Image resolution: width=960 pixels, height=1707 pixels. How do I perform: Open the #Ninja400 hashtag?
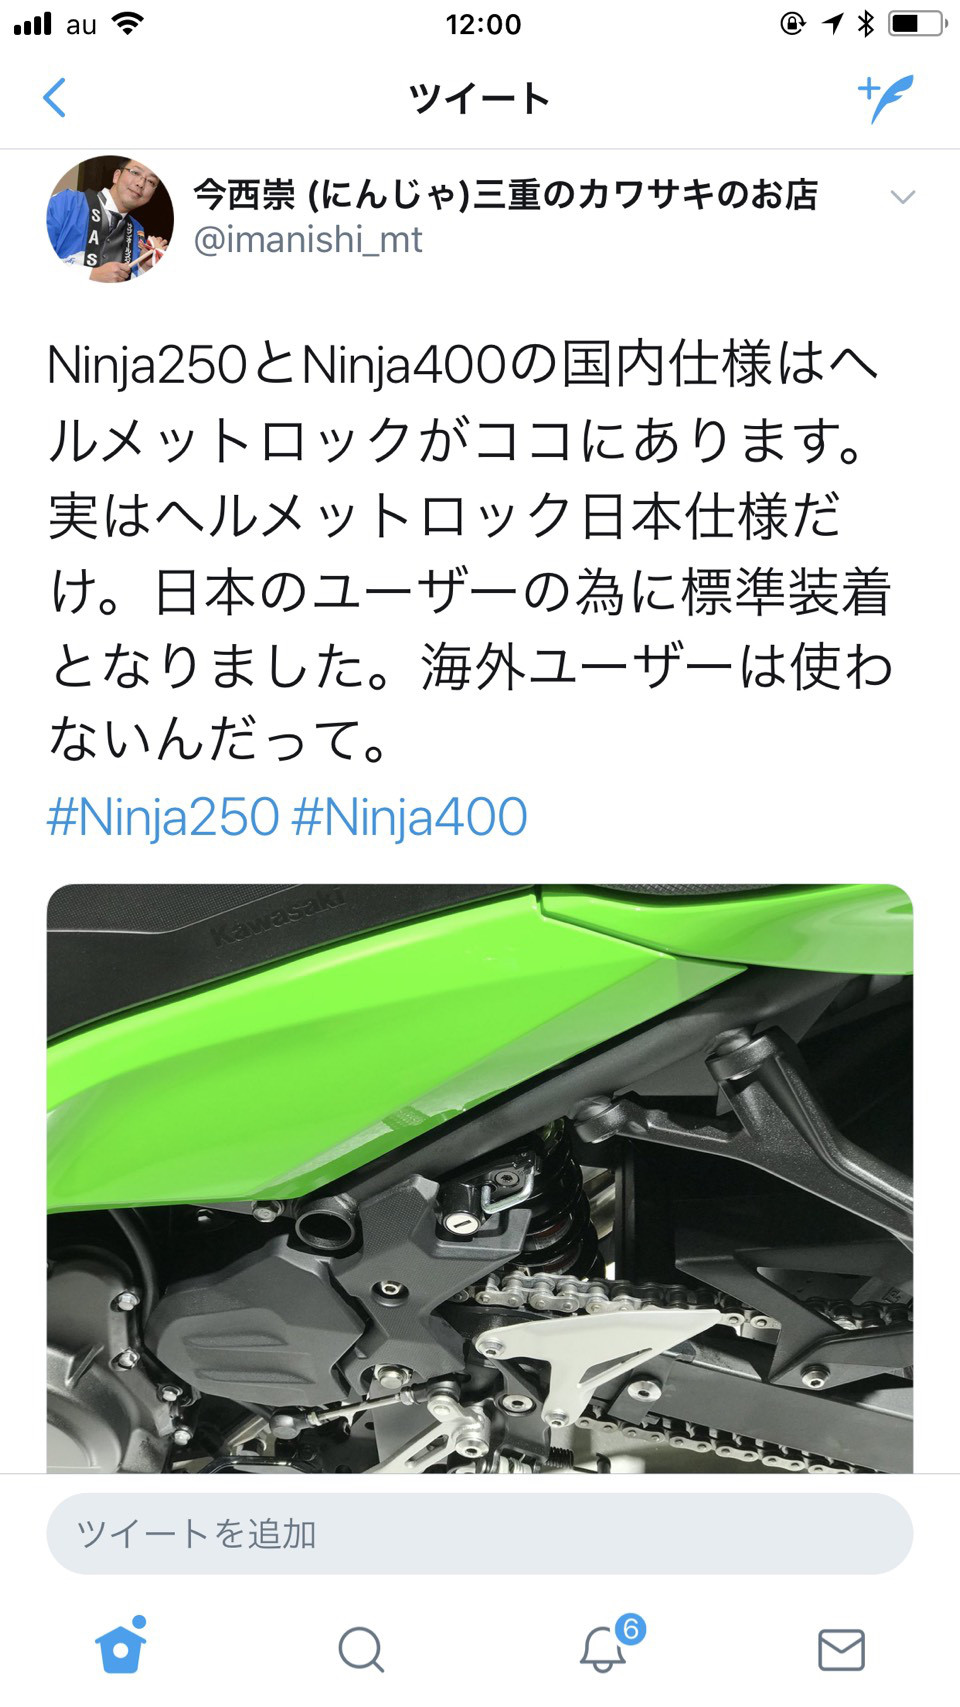[410, 816]
